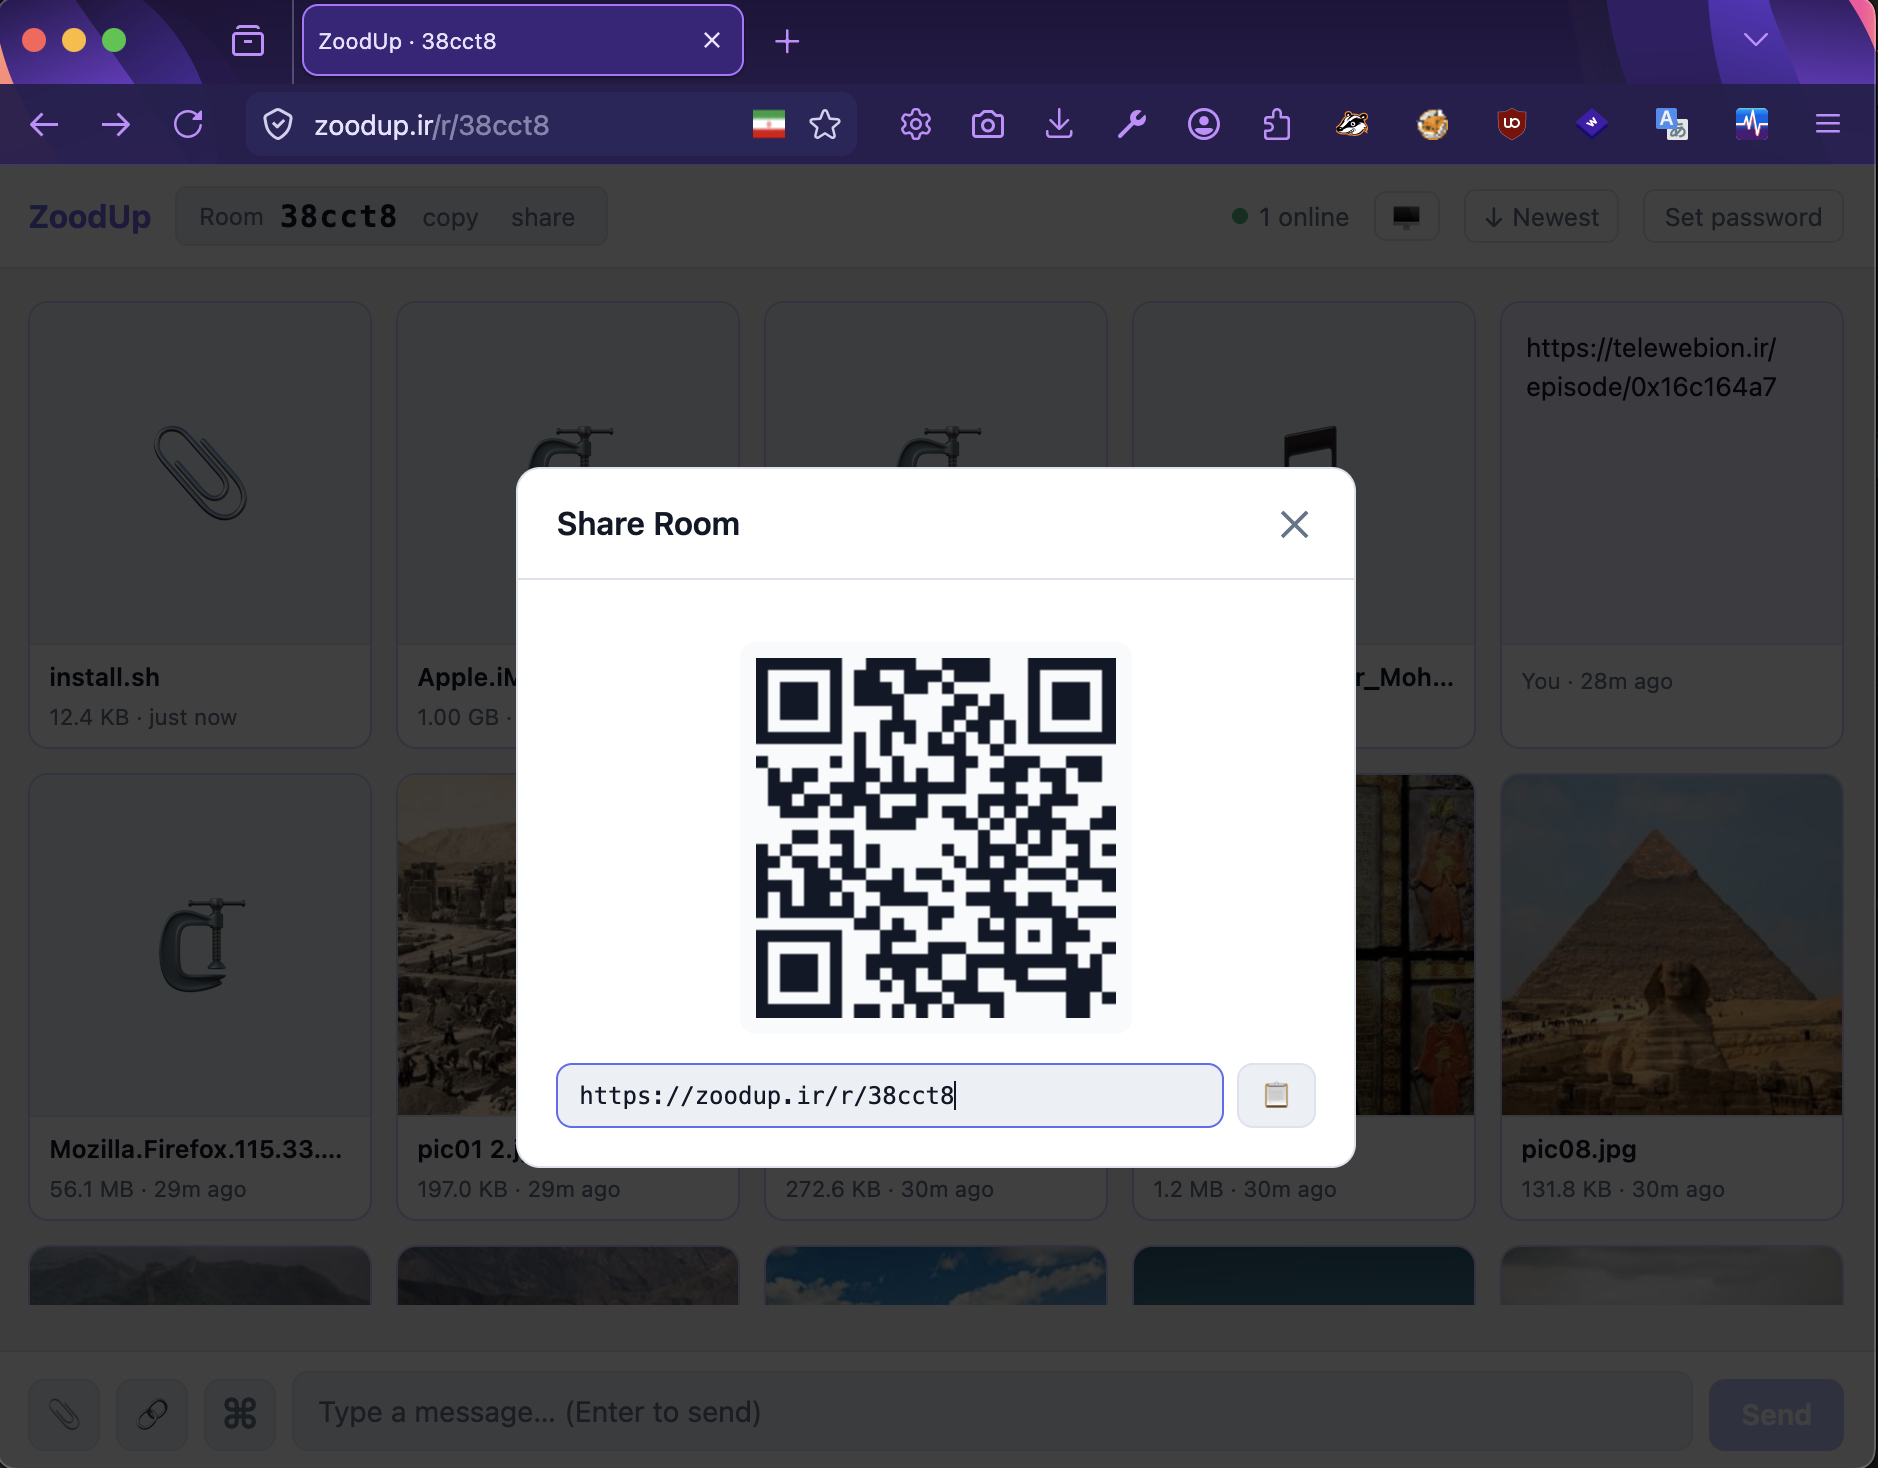Open the browser hamburger menu
Image resolution: width=1878 pixels, height=1468 pixels.
(x=1828, y=124)
